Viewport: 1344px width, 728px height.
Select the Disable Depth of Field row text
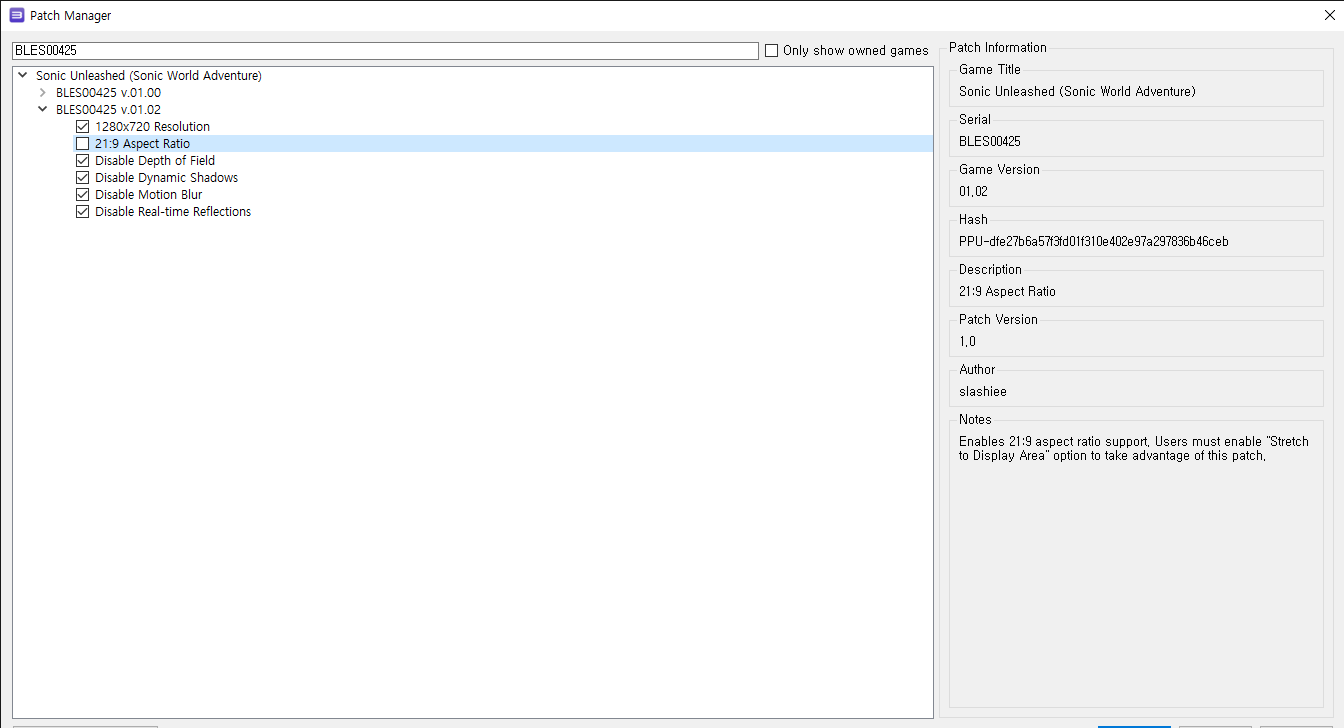[155, 161]
